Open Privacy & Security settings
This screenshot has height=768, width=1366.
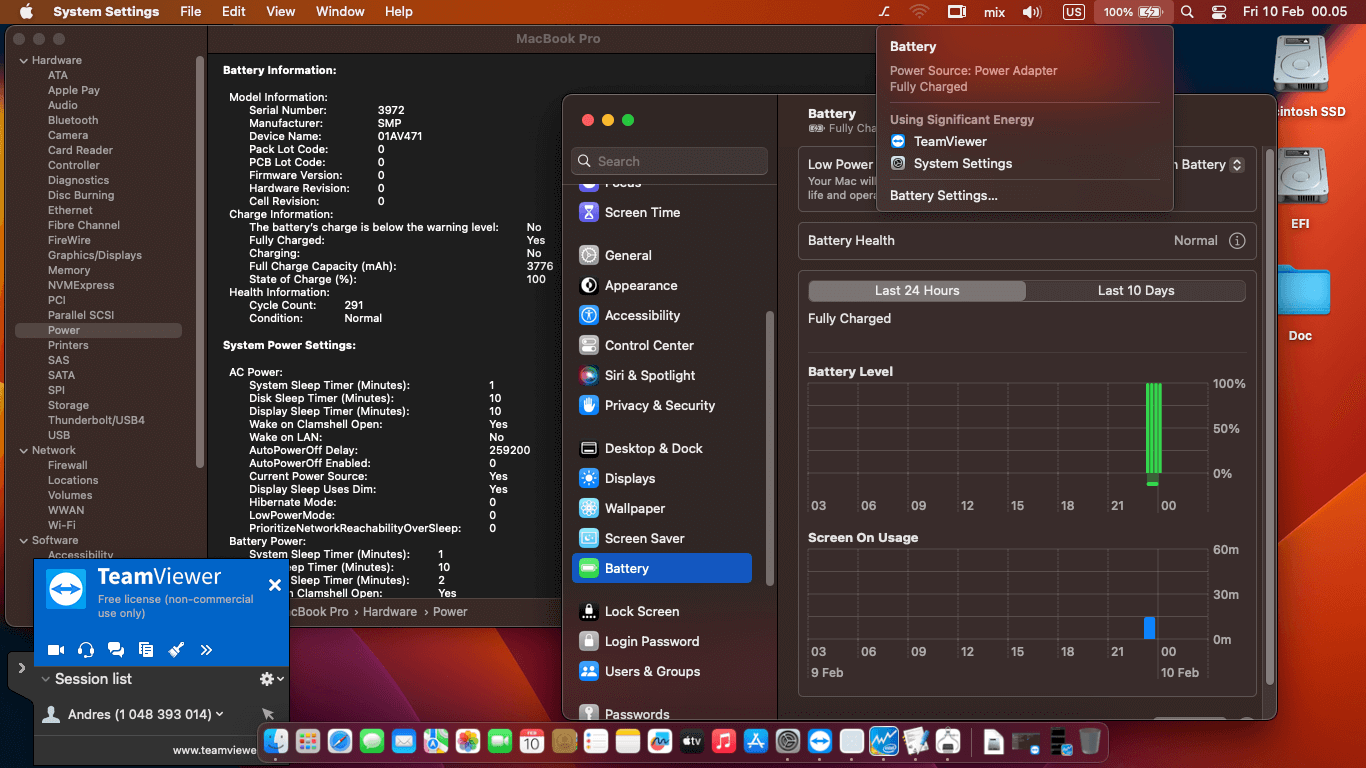click(x=662, y=406)
